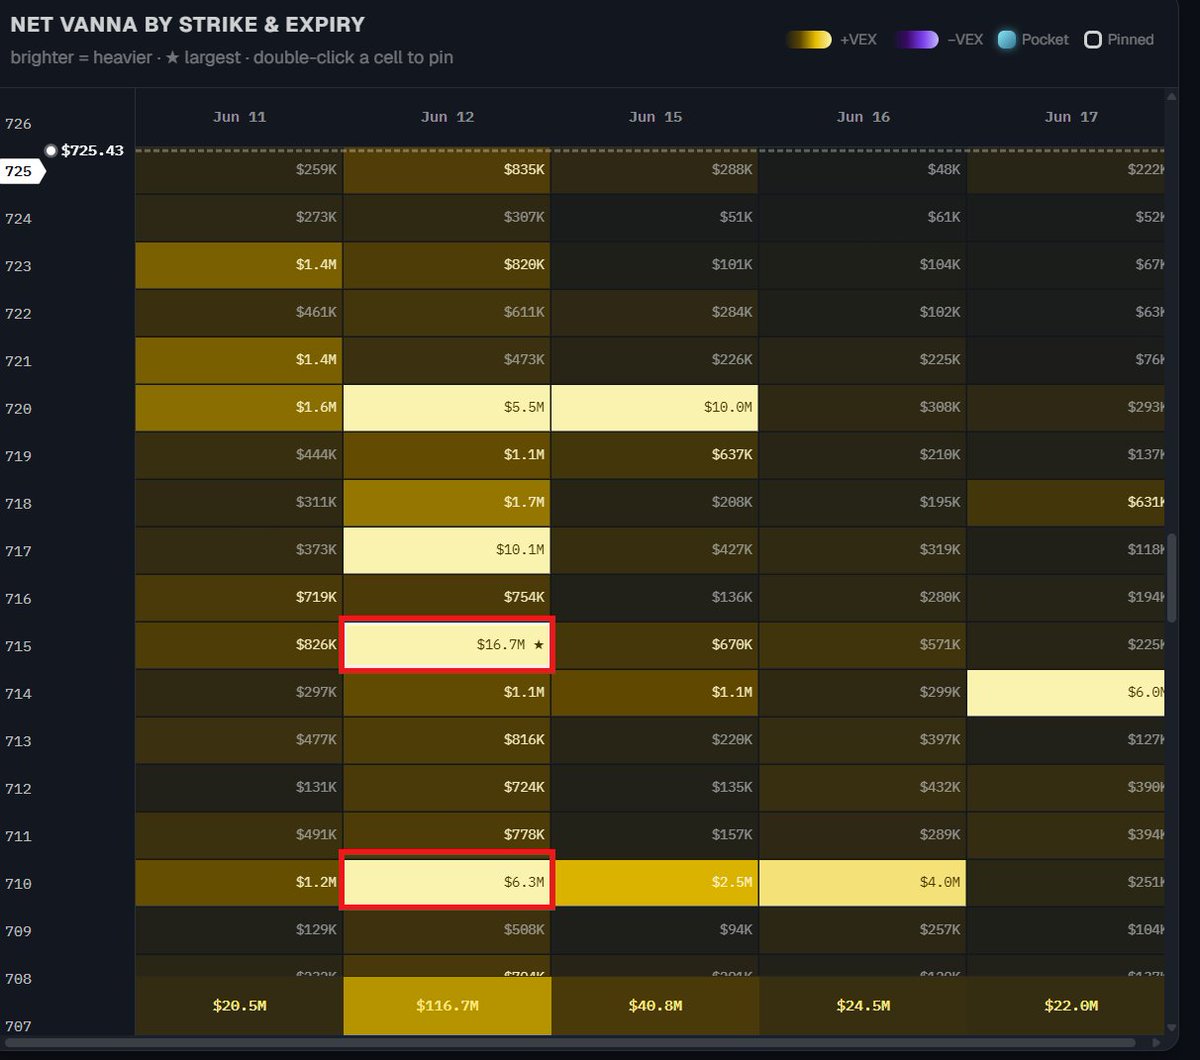Click the $10.0M cell at strike 720
This screenshot has width=1200, height=1060.
tap(655, 408)
